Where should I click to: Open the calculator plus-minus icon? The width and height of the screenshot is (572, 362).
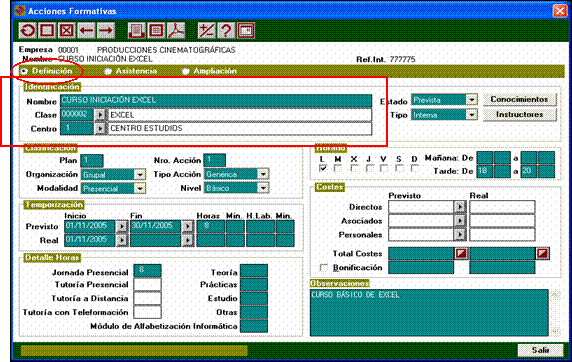tap(206, 31)
